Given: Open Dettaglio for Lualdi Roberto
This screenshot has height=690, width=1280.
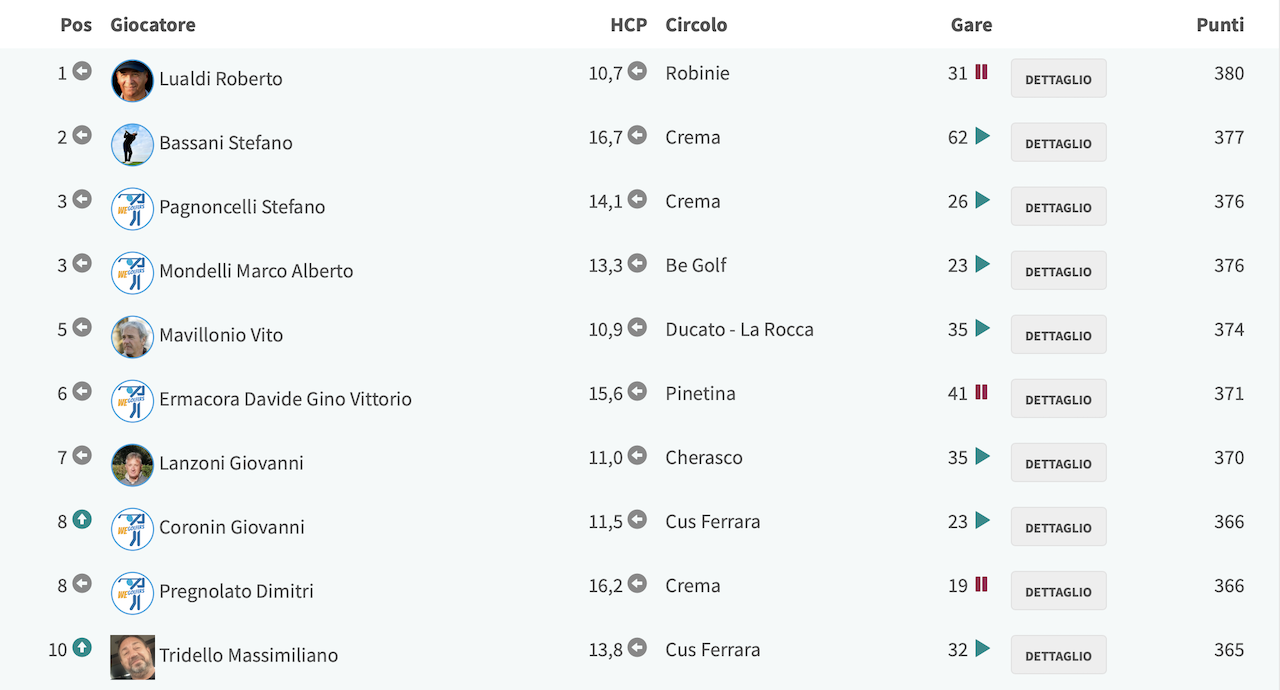Looking at the screenshot, I should [x=1058, y=79].
